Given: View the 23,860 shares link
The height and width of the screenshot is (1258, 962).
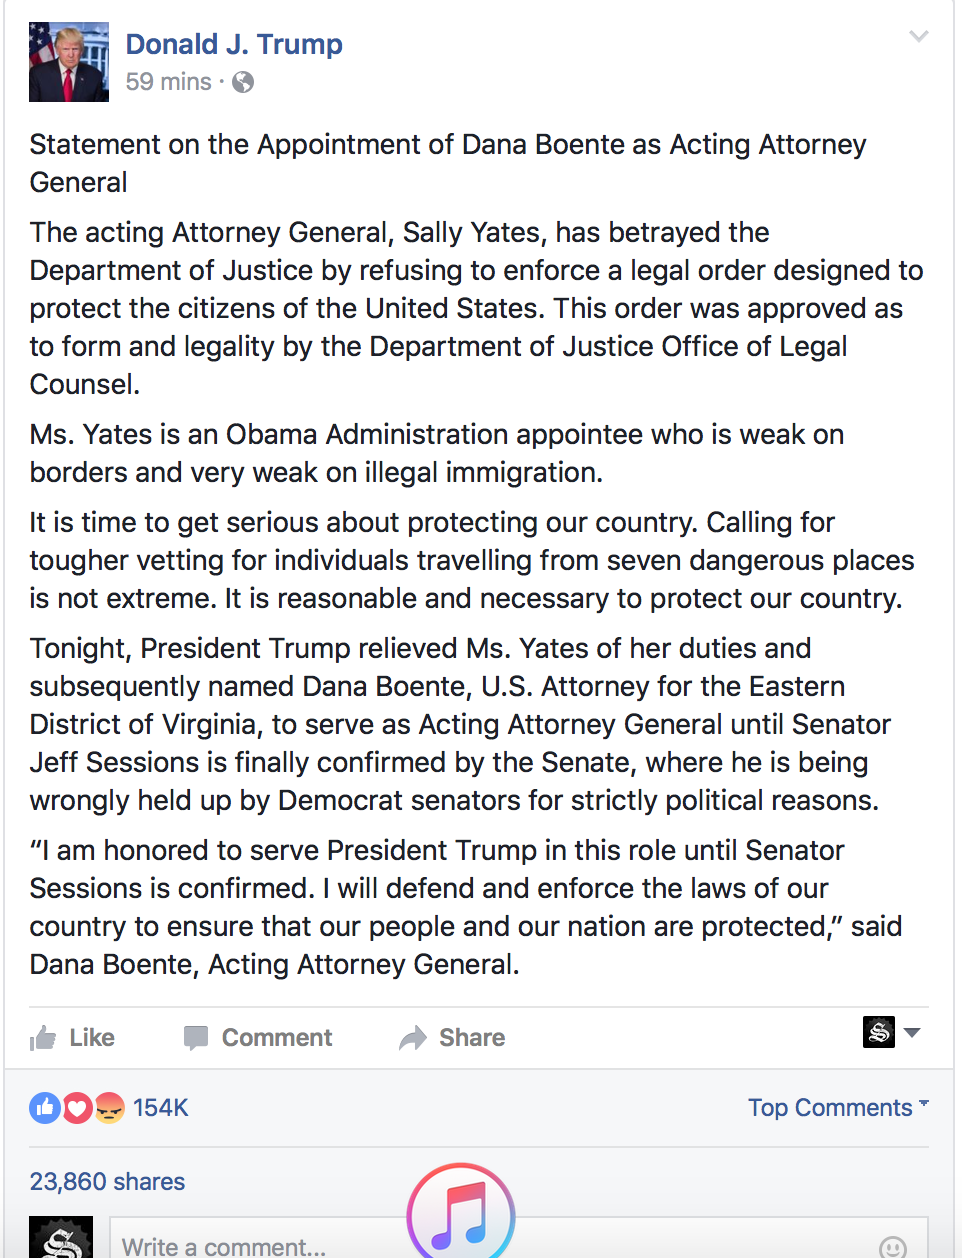Looking at the screenshot, I should point(107,1182).
